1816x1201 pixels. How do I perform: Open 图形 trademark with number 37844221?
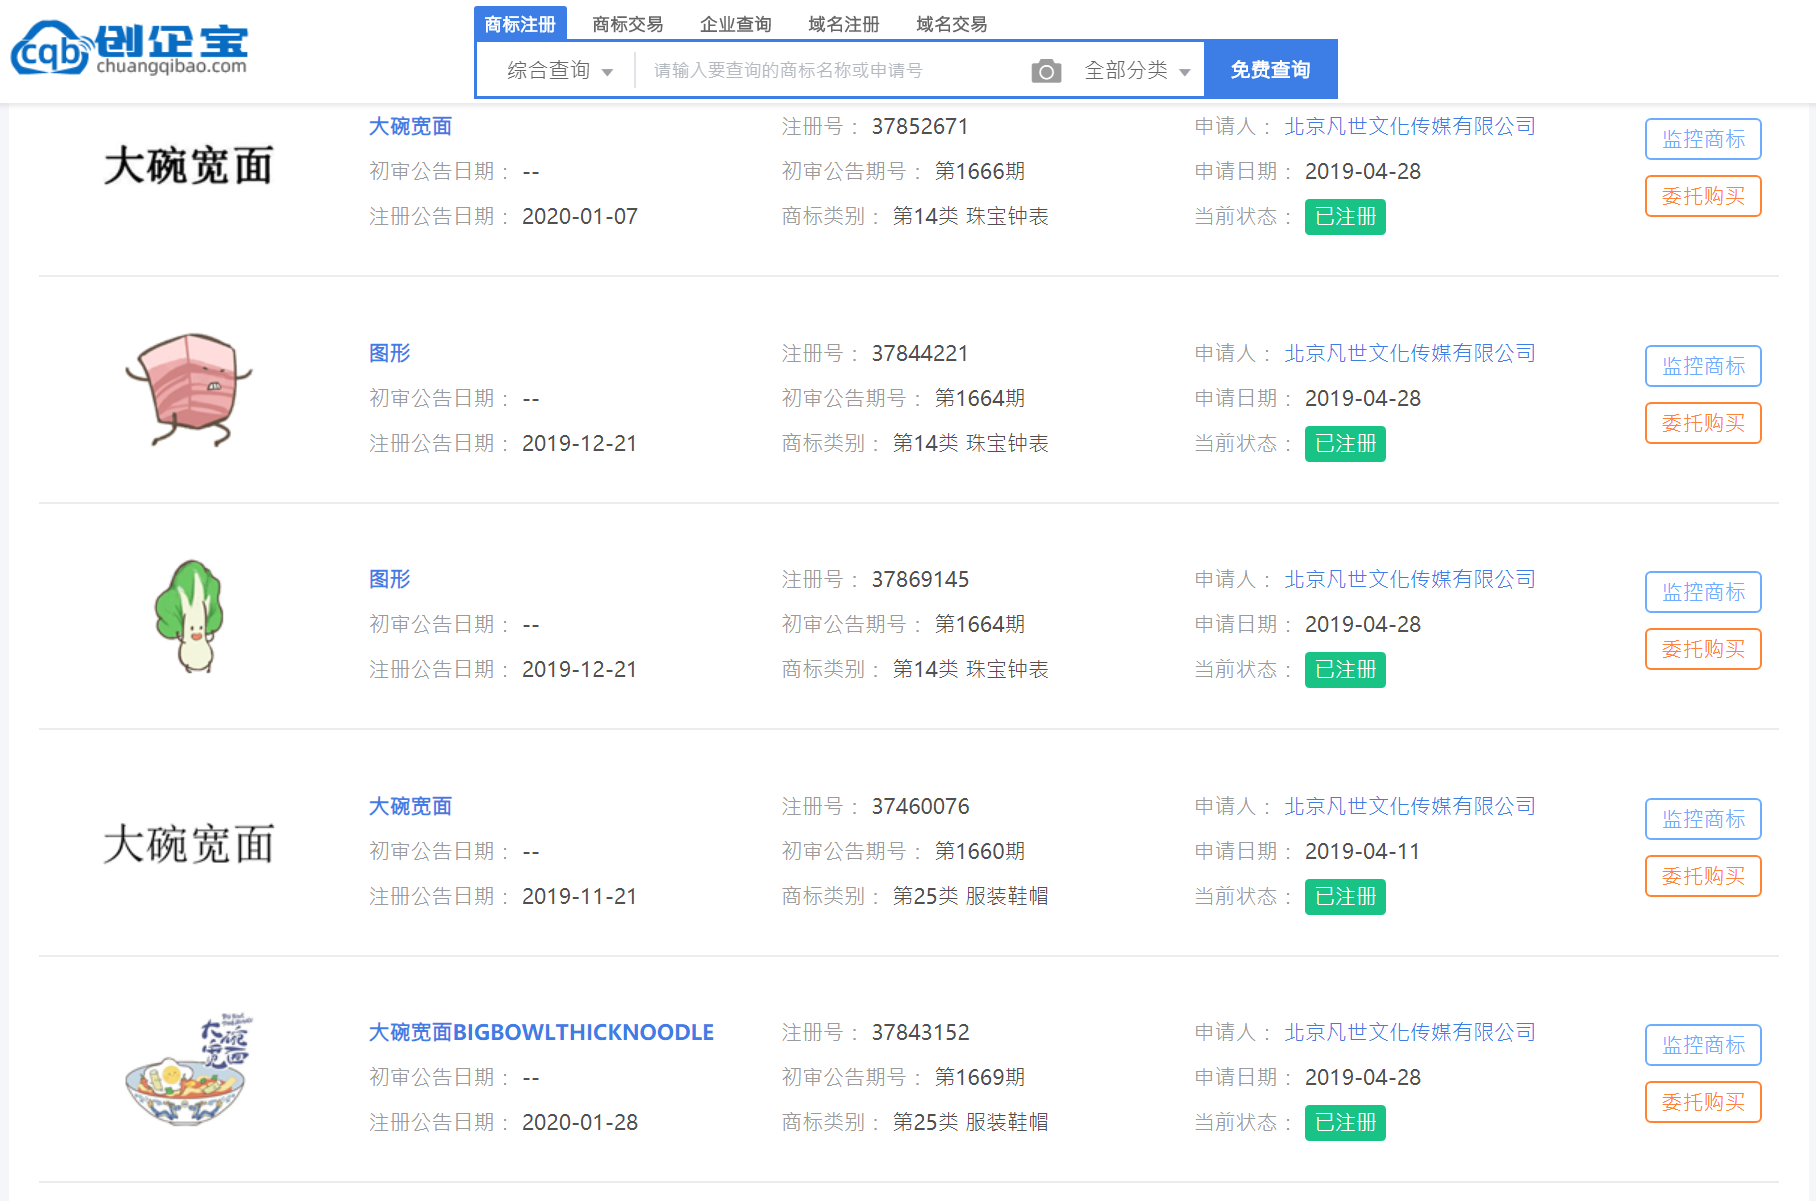click(390, 353)
